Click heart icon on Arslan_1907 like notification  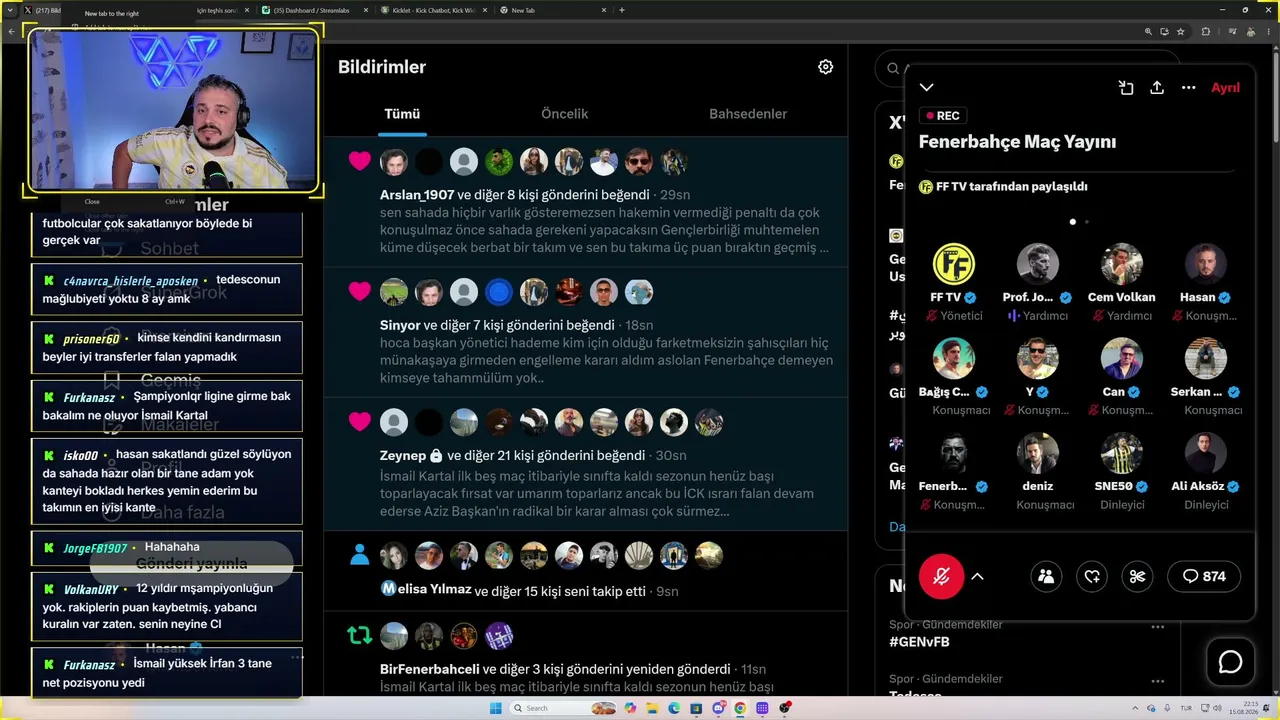359,162
